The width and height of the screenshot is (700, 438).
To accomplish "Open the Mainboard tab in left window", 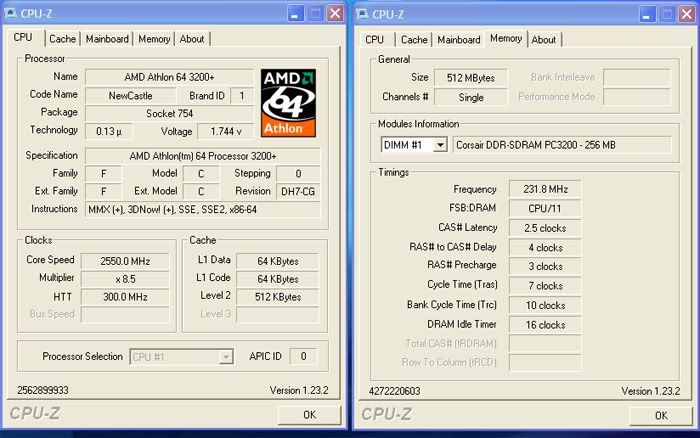I will [x=107, y=39].
